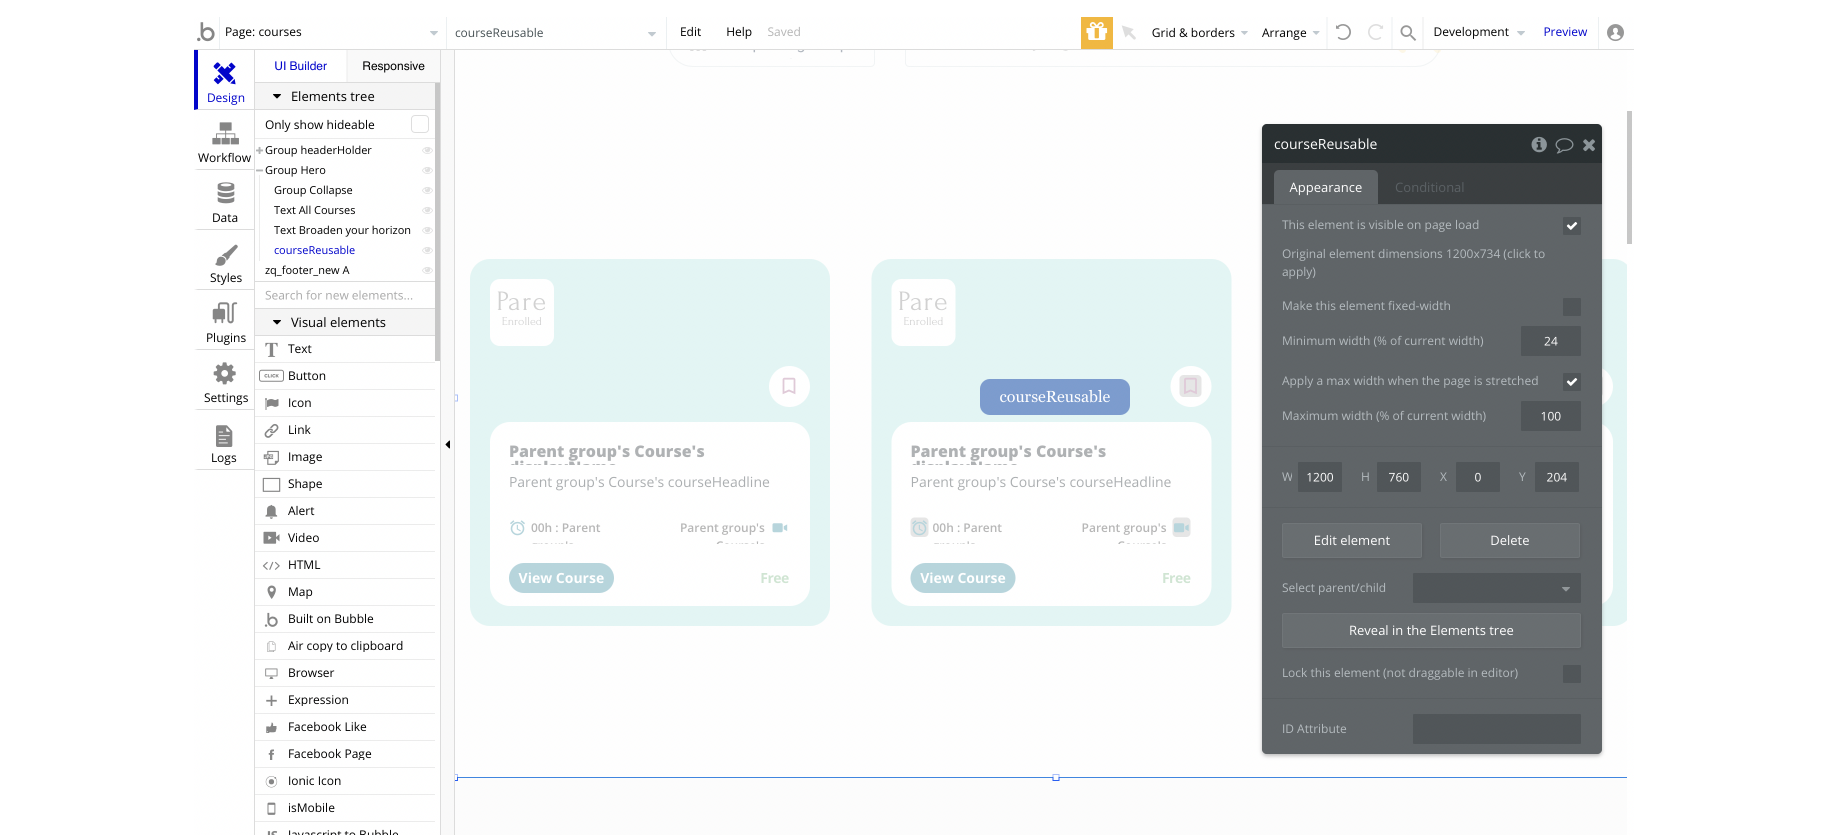
Task: Click the search magnifier icon in toolbar
Action: (1407, 32)
